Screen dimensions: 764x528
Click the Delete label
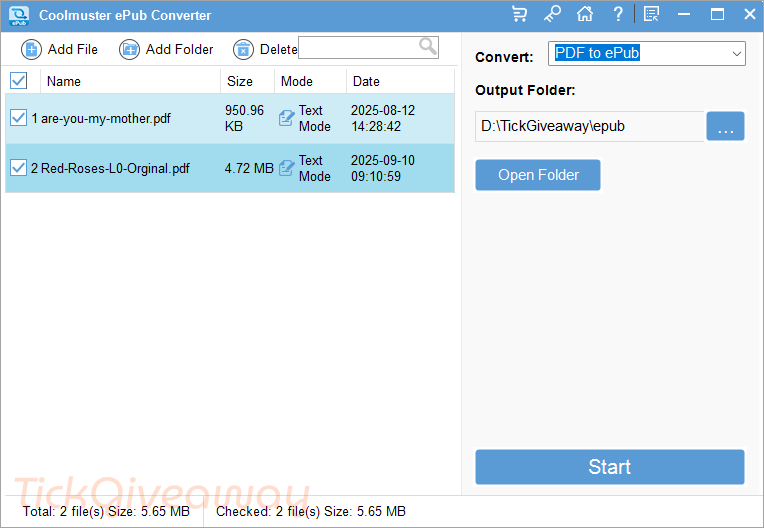click(x=279, y=50)
